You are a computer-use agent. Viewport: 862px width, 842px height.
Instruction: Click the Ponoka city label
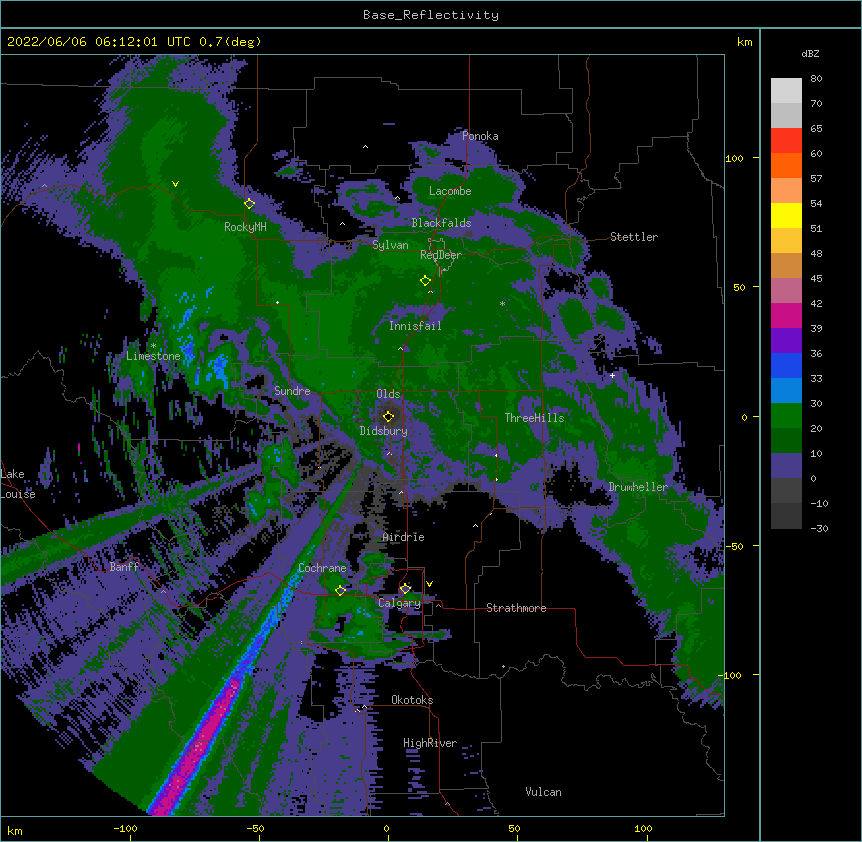480,136
